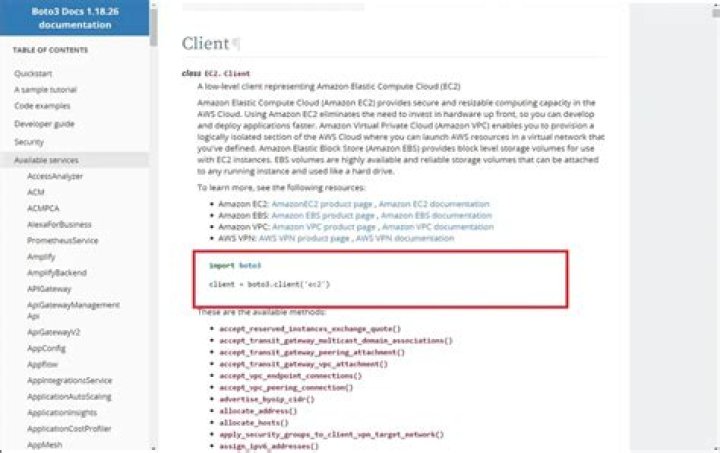This screenshot has width=720, height=453.
Task: Follow the AWS VPN documentation link
Action: click(405, 238)
